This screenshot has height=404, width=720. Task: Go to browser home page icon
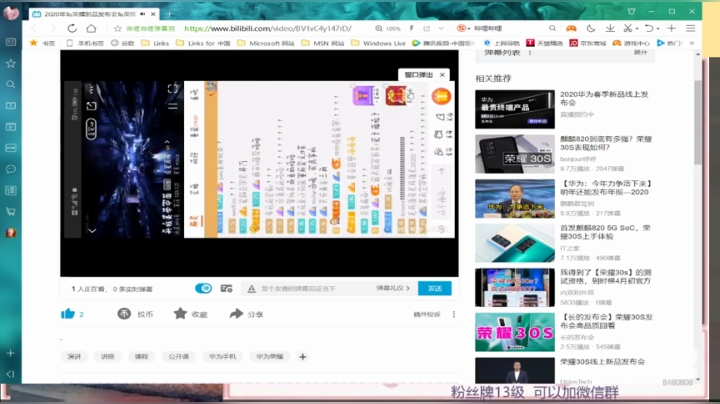91,28
